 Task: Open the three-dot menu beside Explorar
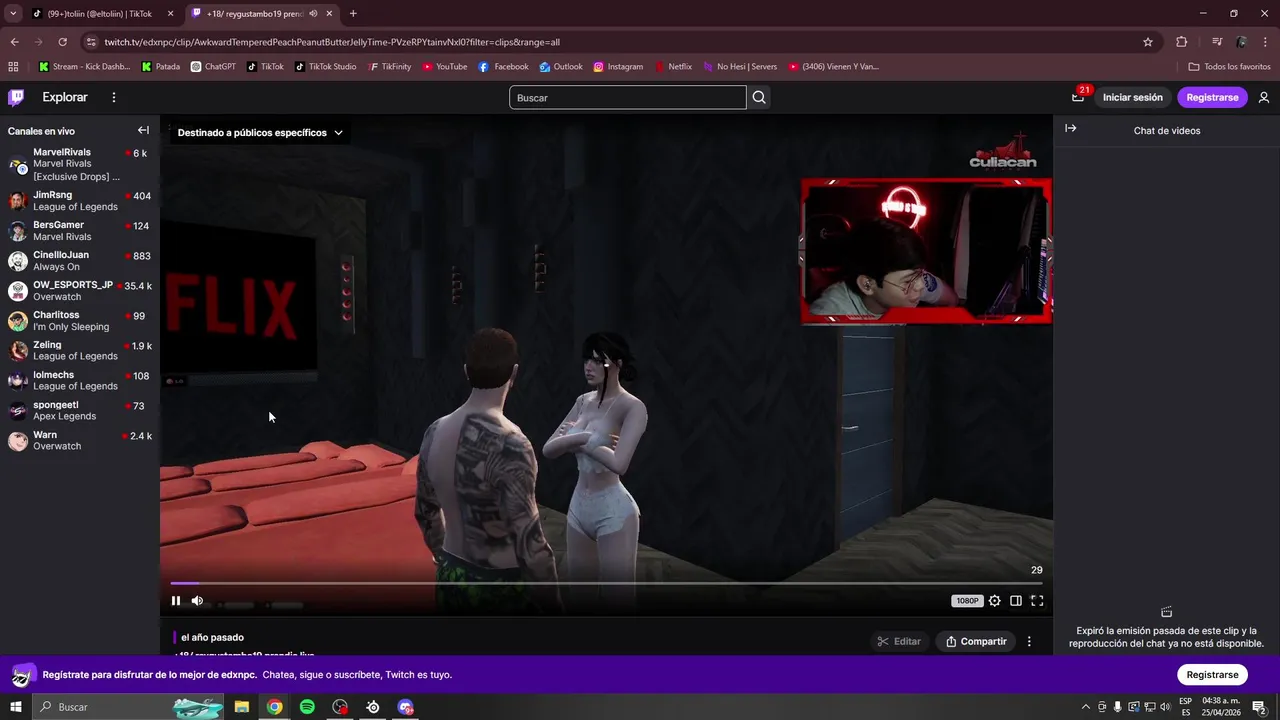click(114, 97)
